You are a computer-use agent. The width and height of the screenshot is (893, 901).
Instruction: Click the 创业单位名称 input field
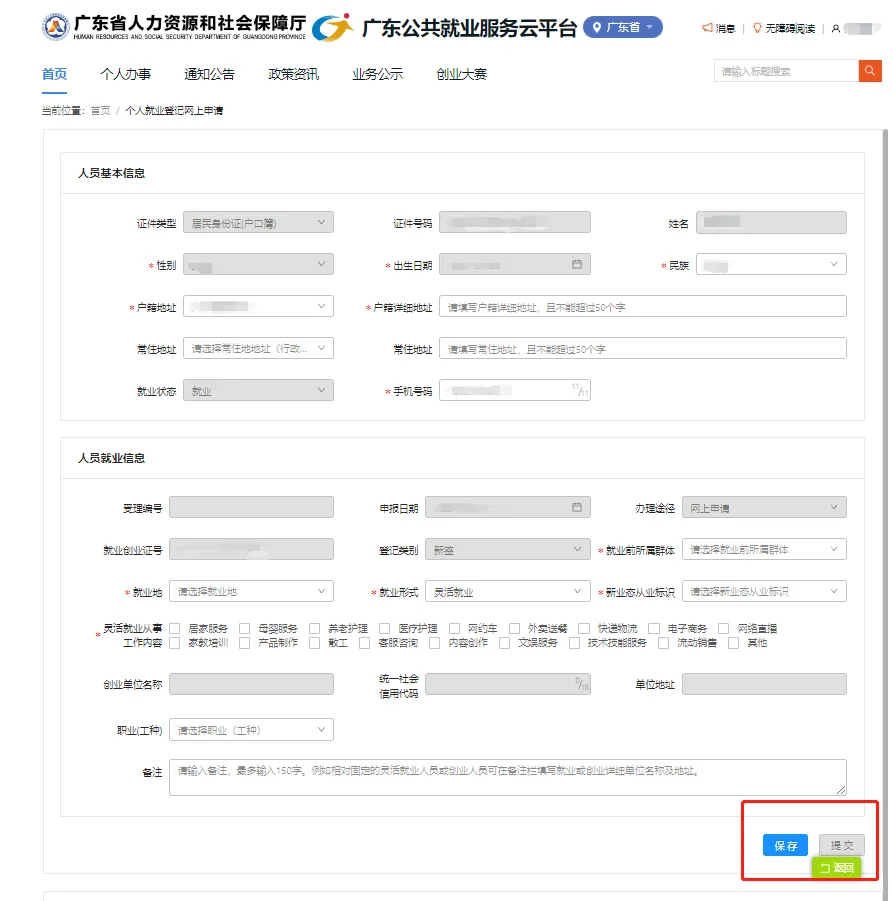(x=251, y=684)
